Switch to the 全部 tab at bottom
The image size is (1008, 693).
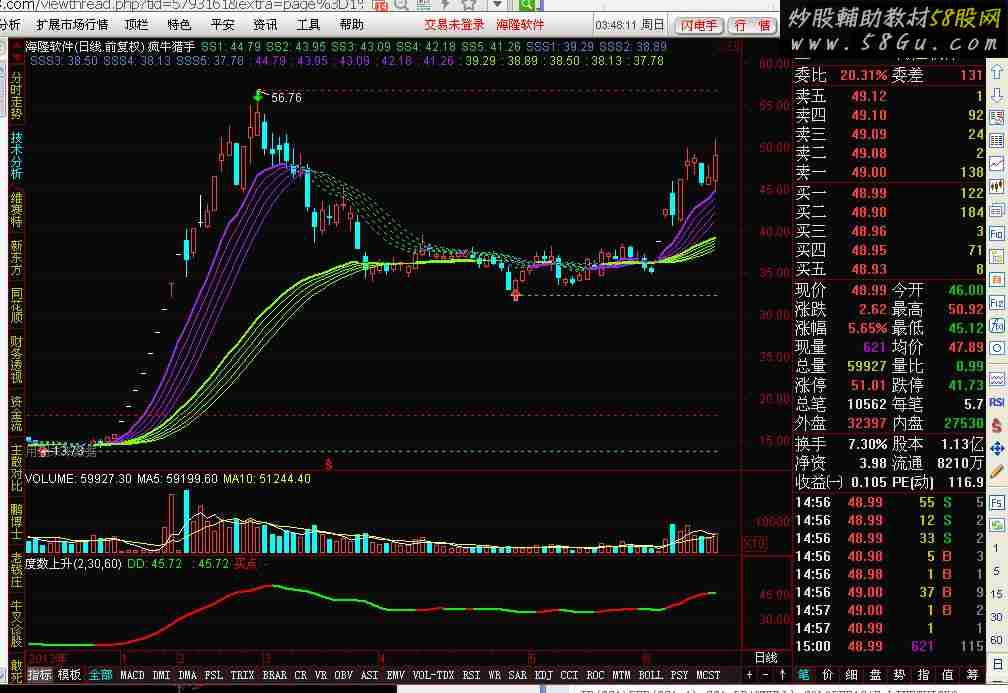pyautogui.click(x=100, y=675)
